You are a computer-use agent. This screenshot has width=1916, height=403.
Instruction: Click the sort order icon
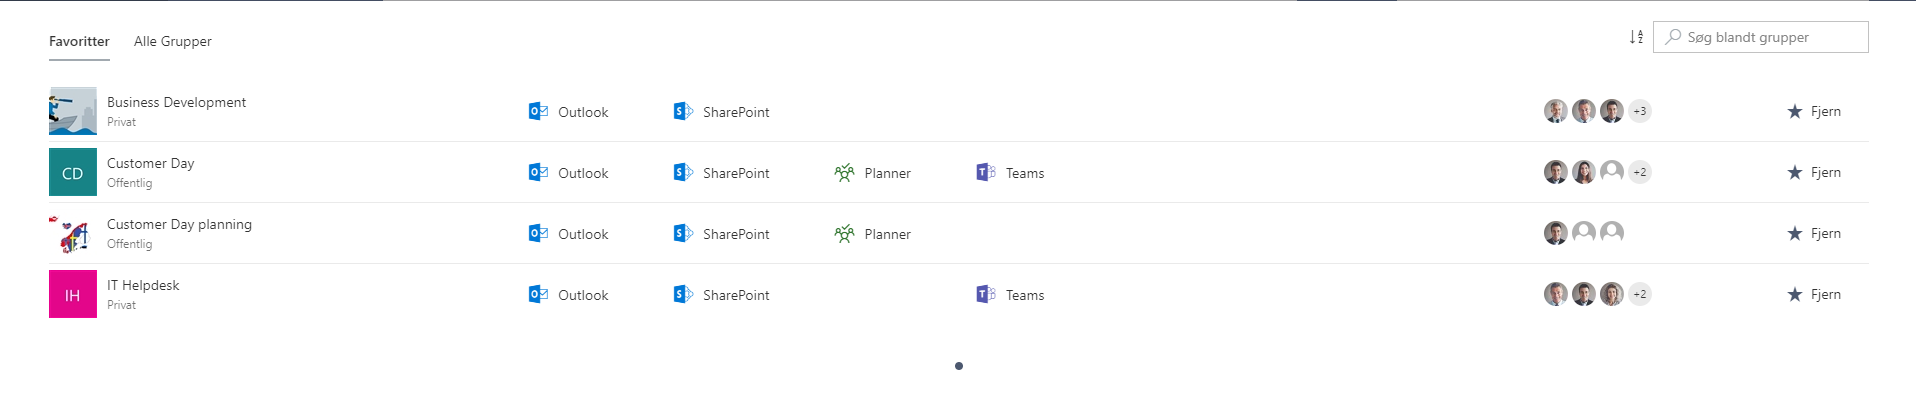pyautogui.click(x=1636, y=37)
